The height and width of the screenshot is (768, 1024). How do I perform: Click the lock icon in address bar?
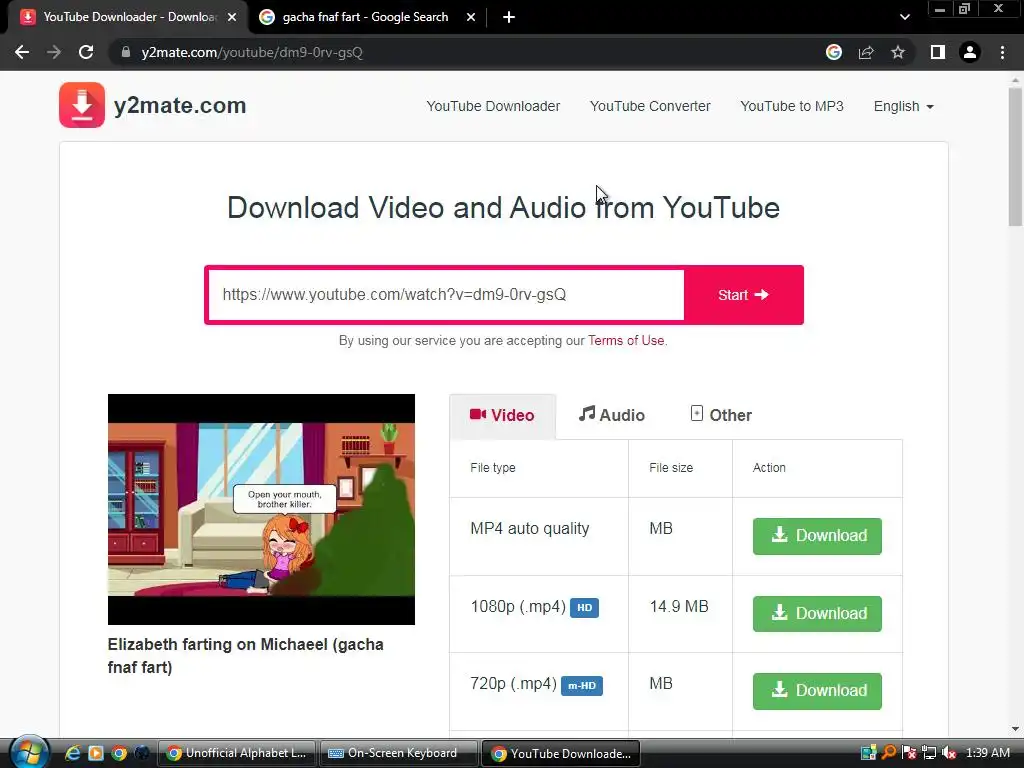(125, 52)
